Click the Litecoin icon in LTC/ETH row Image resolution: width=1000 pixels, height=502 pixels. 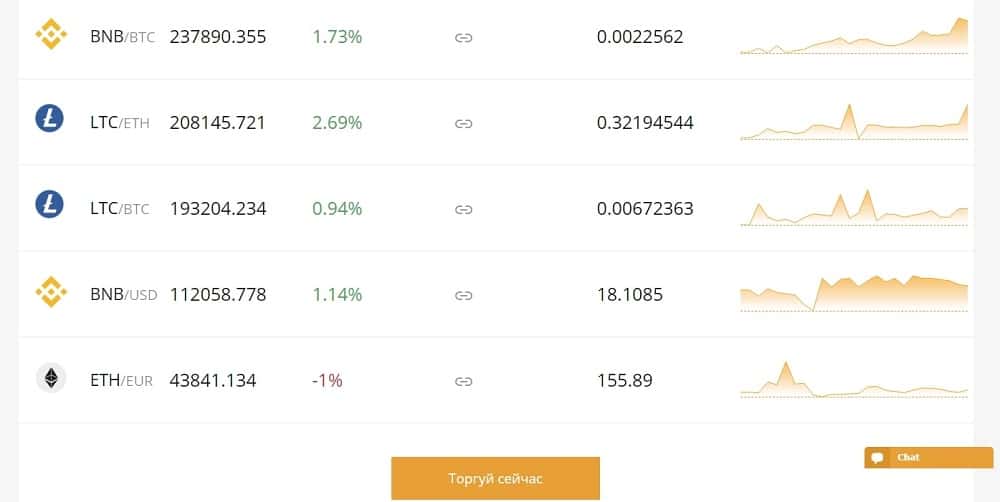click(50, 121)
